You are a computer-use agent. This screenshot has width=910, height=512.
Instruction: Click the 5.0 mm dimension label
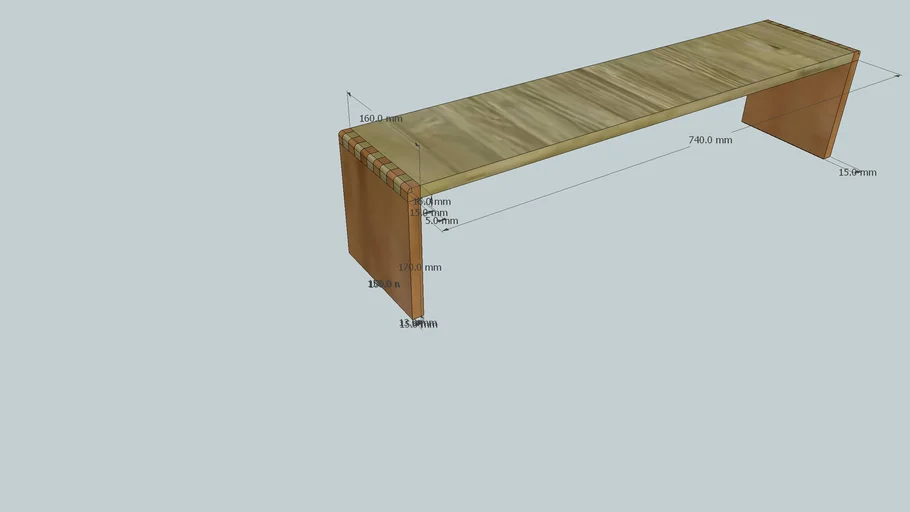[x=441, y=221]
